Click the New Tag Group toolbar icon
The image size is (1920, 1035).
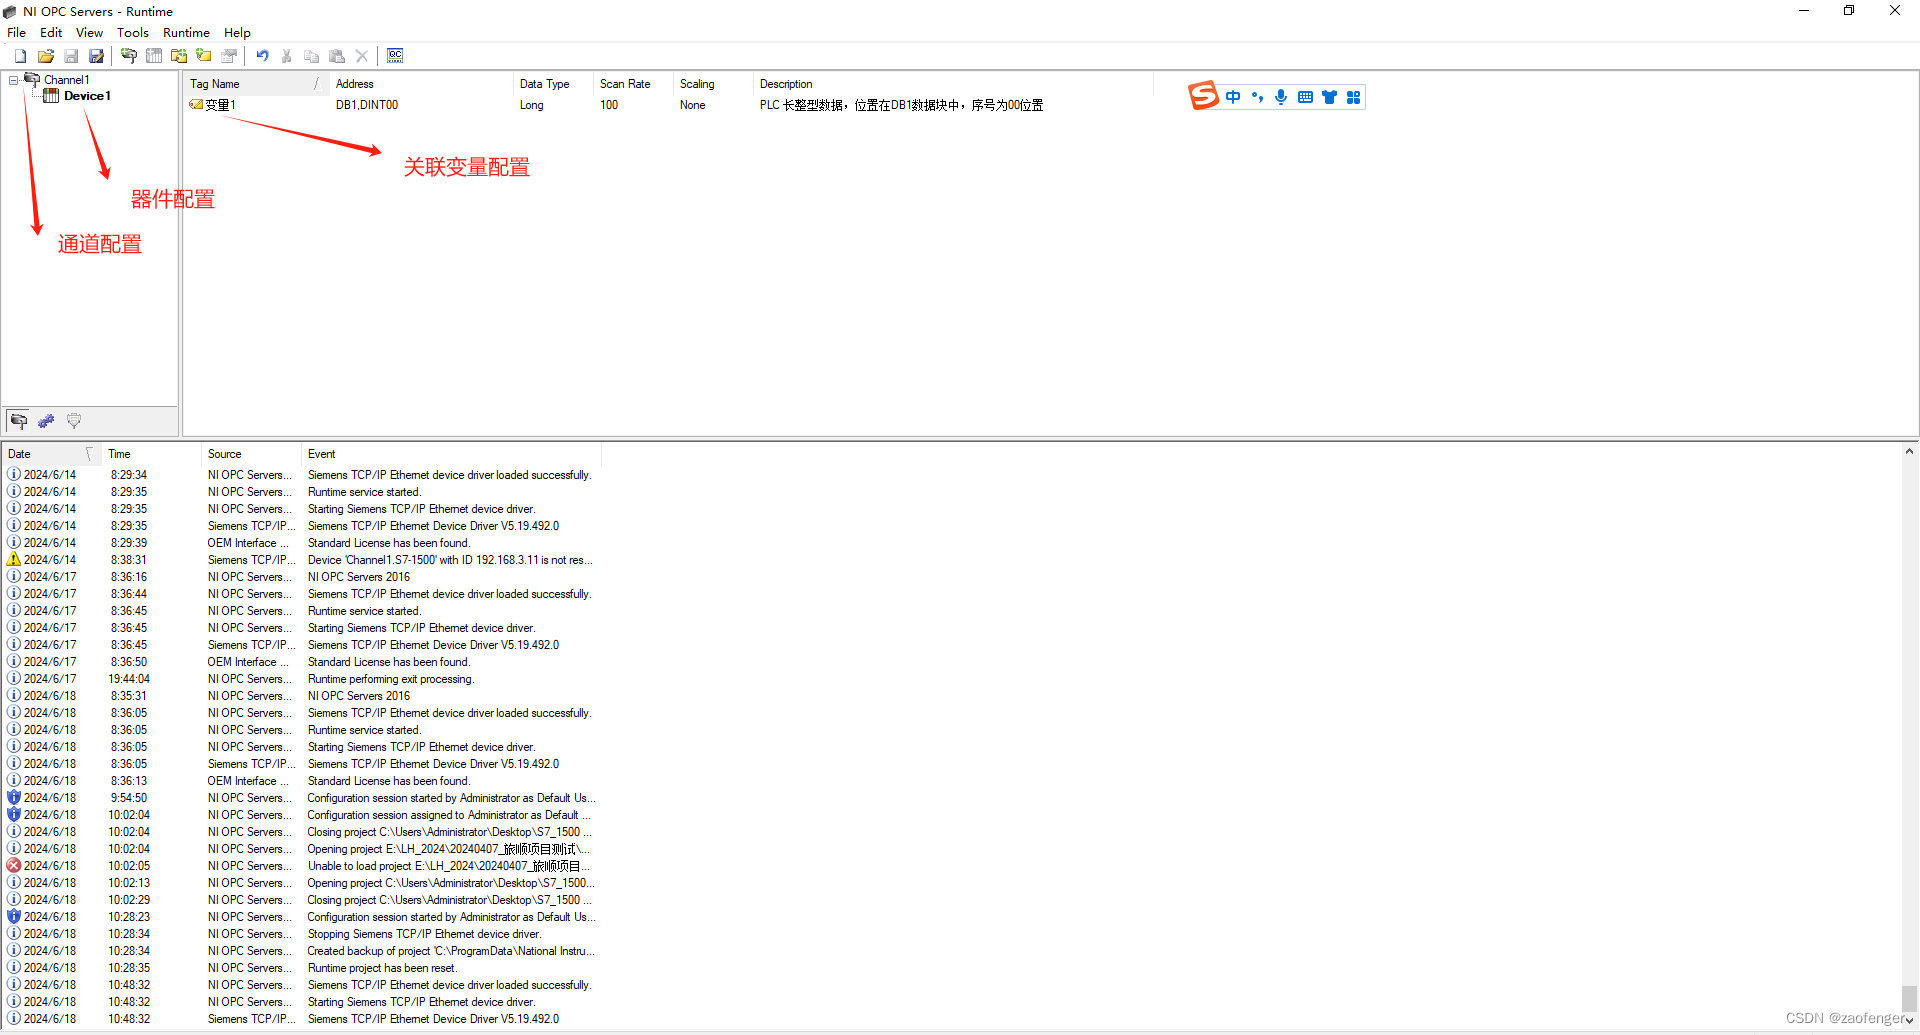[179, 56]
